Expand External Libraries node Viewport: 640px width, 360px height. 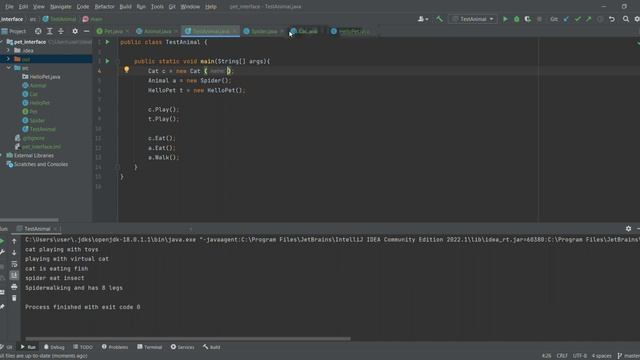pyautogui.click(x=2, y=156)
